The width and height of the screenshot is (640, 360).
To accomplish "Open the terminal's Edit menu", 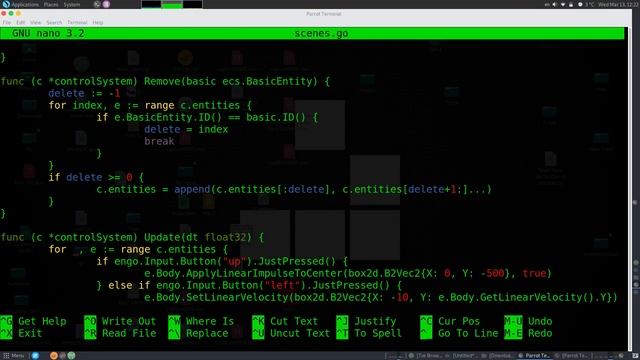I will (x=20, y=22).
